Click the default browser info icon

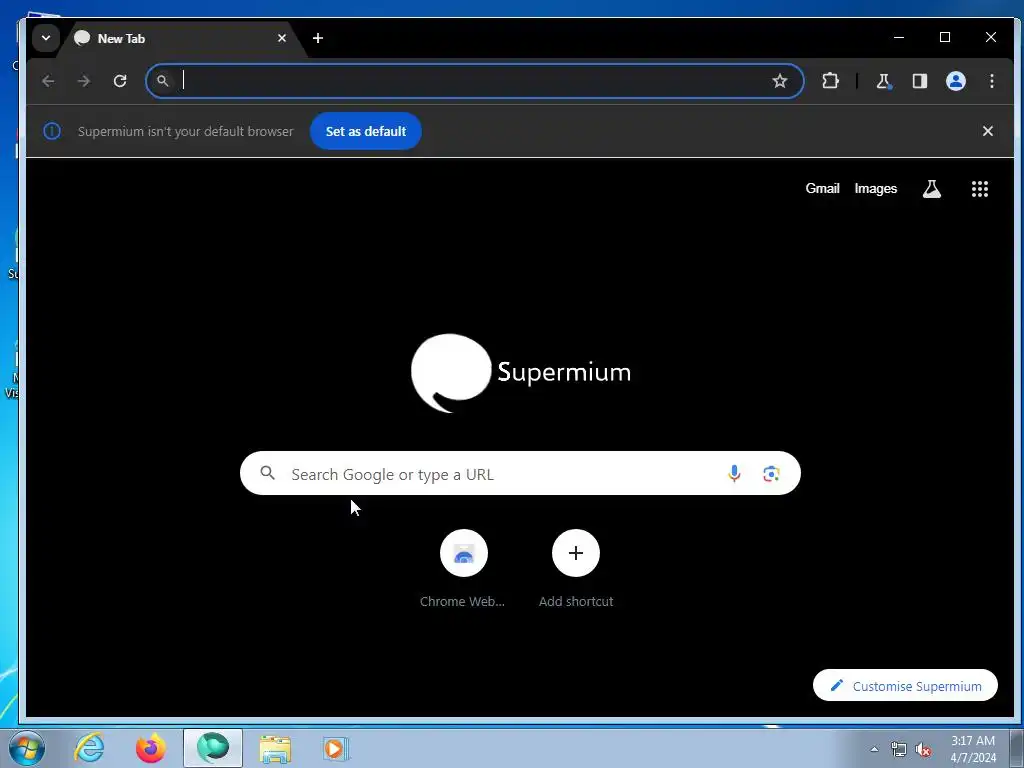coord(52,131)
